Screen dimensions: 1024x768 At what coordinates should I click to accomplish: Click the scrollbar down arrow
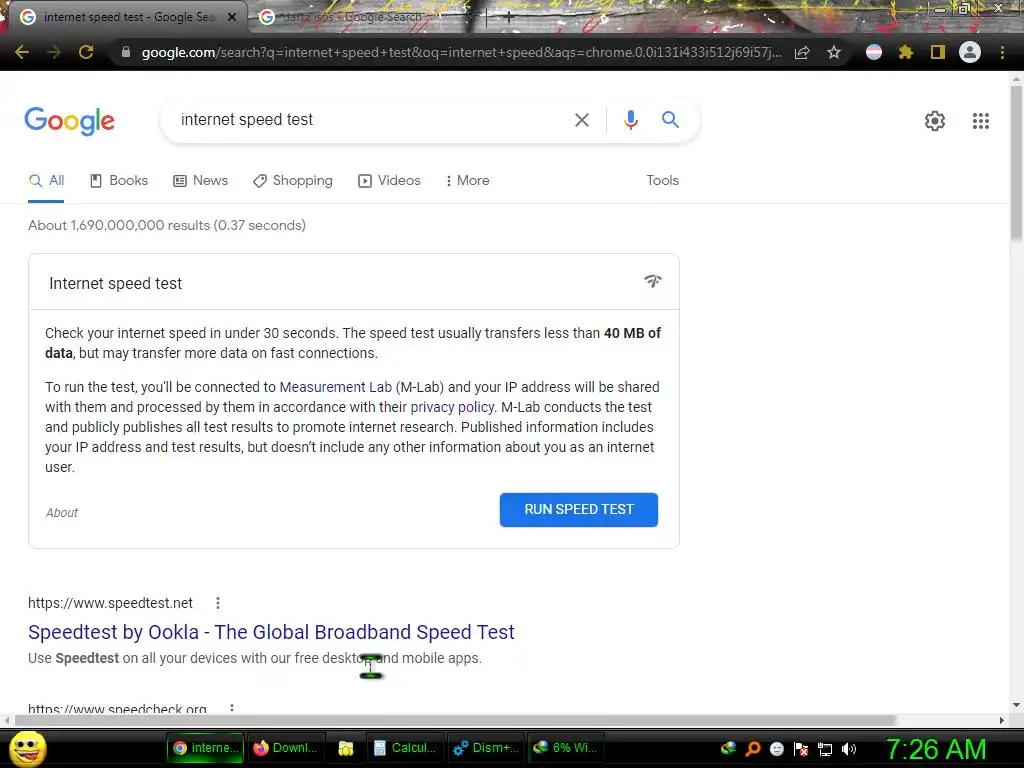click(x=1016, y=705)
